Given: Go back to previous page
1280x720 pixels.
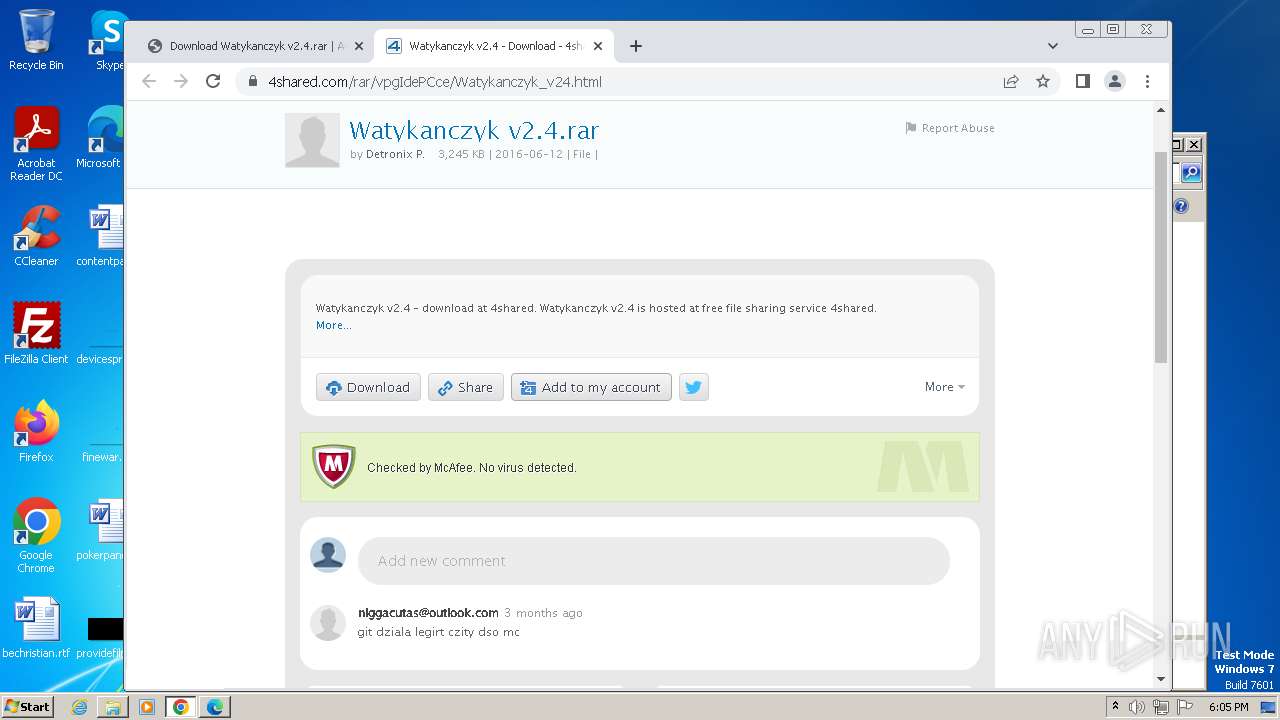Looking at the screenshot, I should coord(149,82).
